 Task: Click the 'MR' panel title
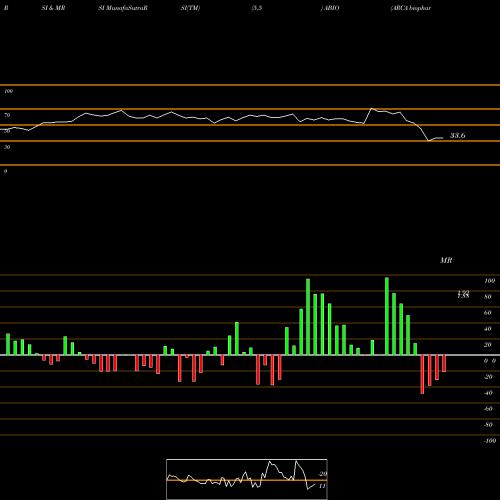[446, 260]
